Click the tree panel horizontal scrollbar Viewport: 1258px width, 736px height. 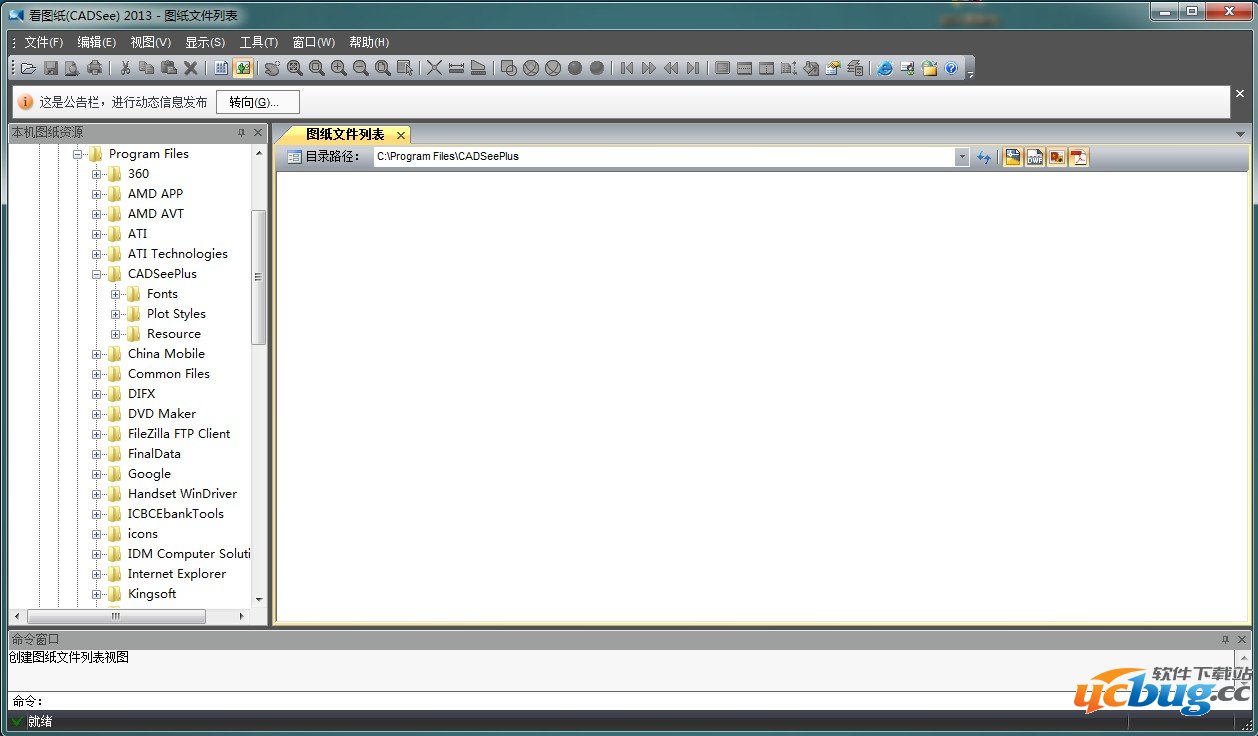[x=115, y=617]
